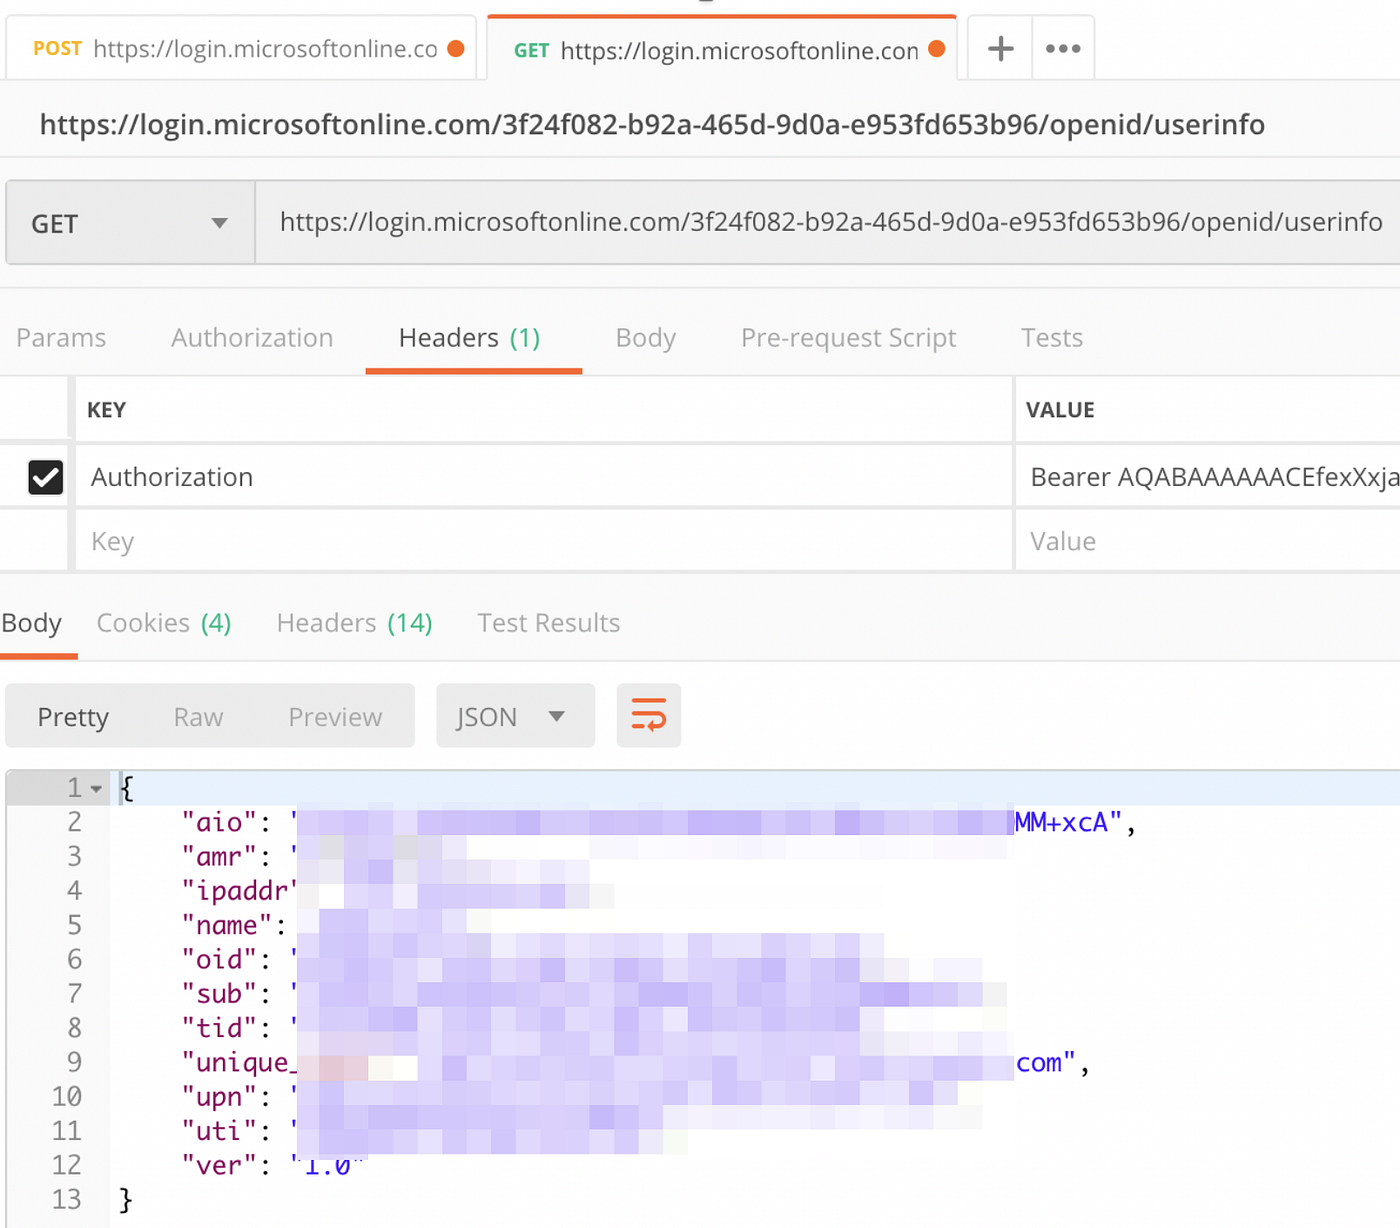This screenshot has height=1228, width=1400.
Task: Open the Pre-request Script tab
Action: point(848,338)
